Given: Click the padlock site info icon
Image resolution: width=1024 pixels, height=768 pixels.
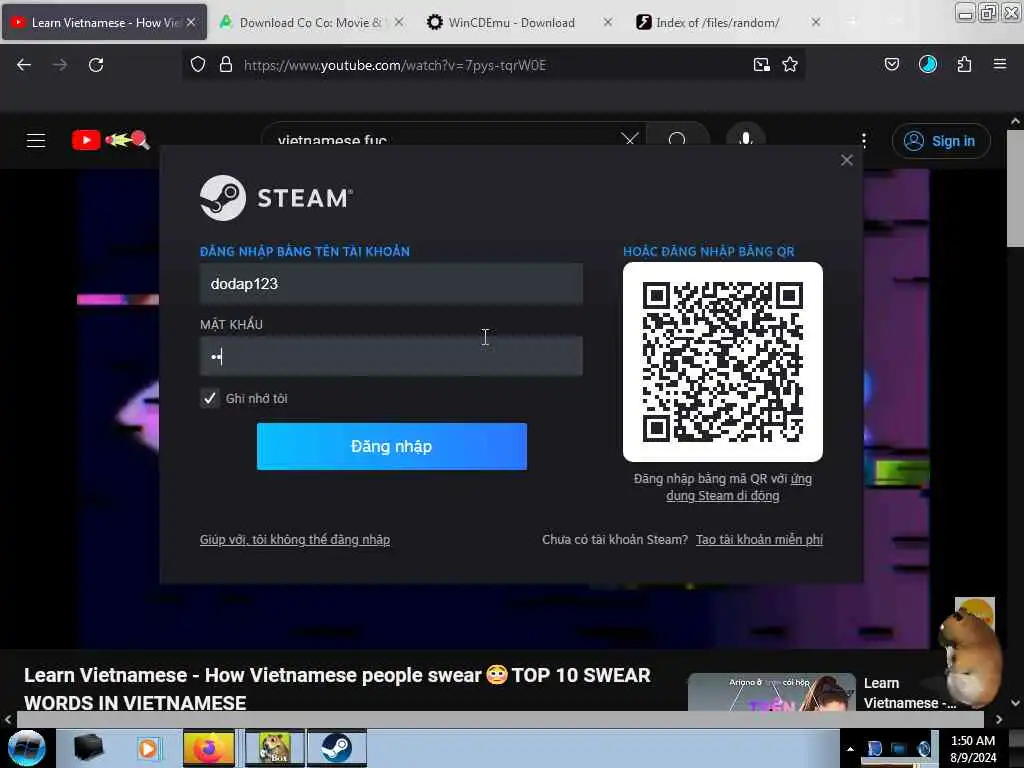Looking at the screenshot, I should 226,65.
